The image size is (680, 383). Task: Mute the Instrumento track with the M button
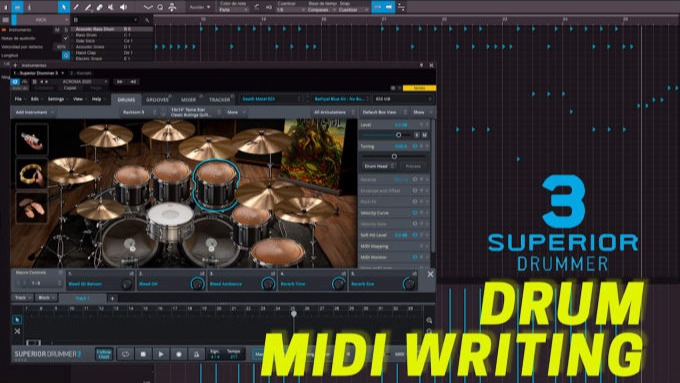click(57, 29)
